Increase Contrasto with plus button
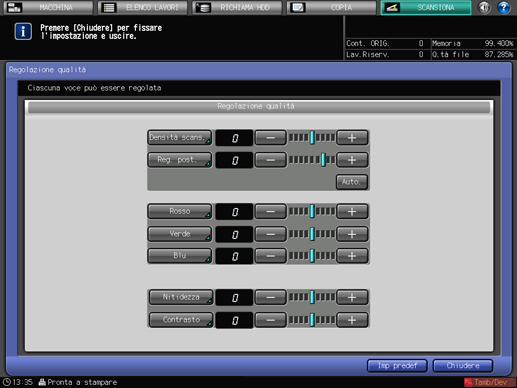This screenshot has width=517, height=388. pos(352,320)
